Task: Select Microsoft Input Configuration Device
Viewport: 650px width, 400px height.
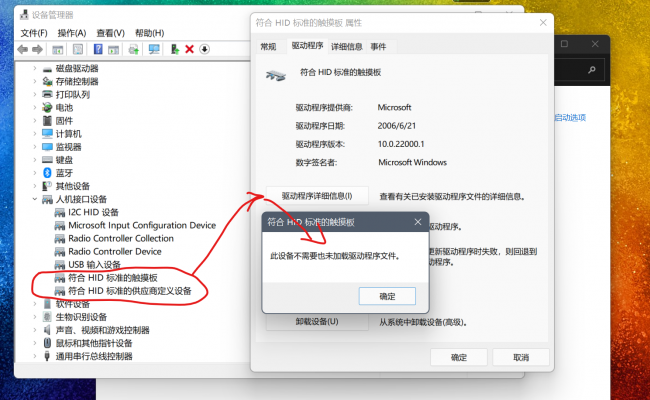Action: [142, 225]
